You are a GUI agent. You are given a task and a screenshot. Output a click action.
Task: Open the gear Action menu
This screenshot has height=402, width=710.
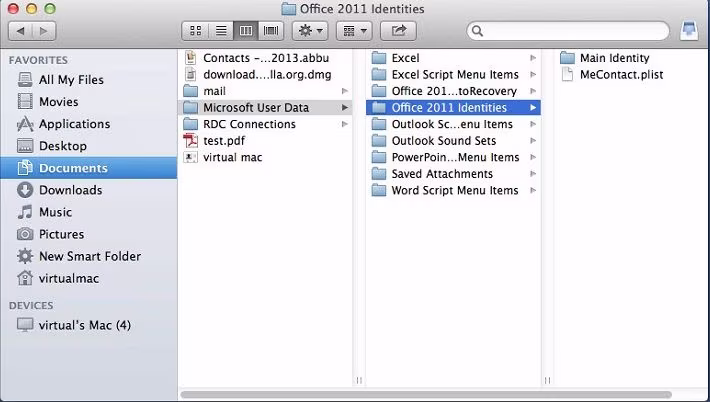(310, 31)
